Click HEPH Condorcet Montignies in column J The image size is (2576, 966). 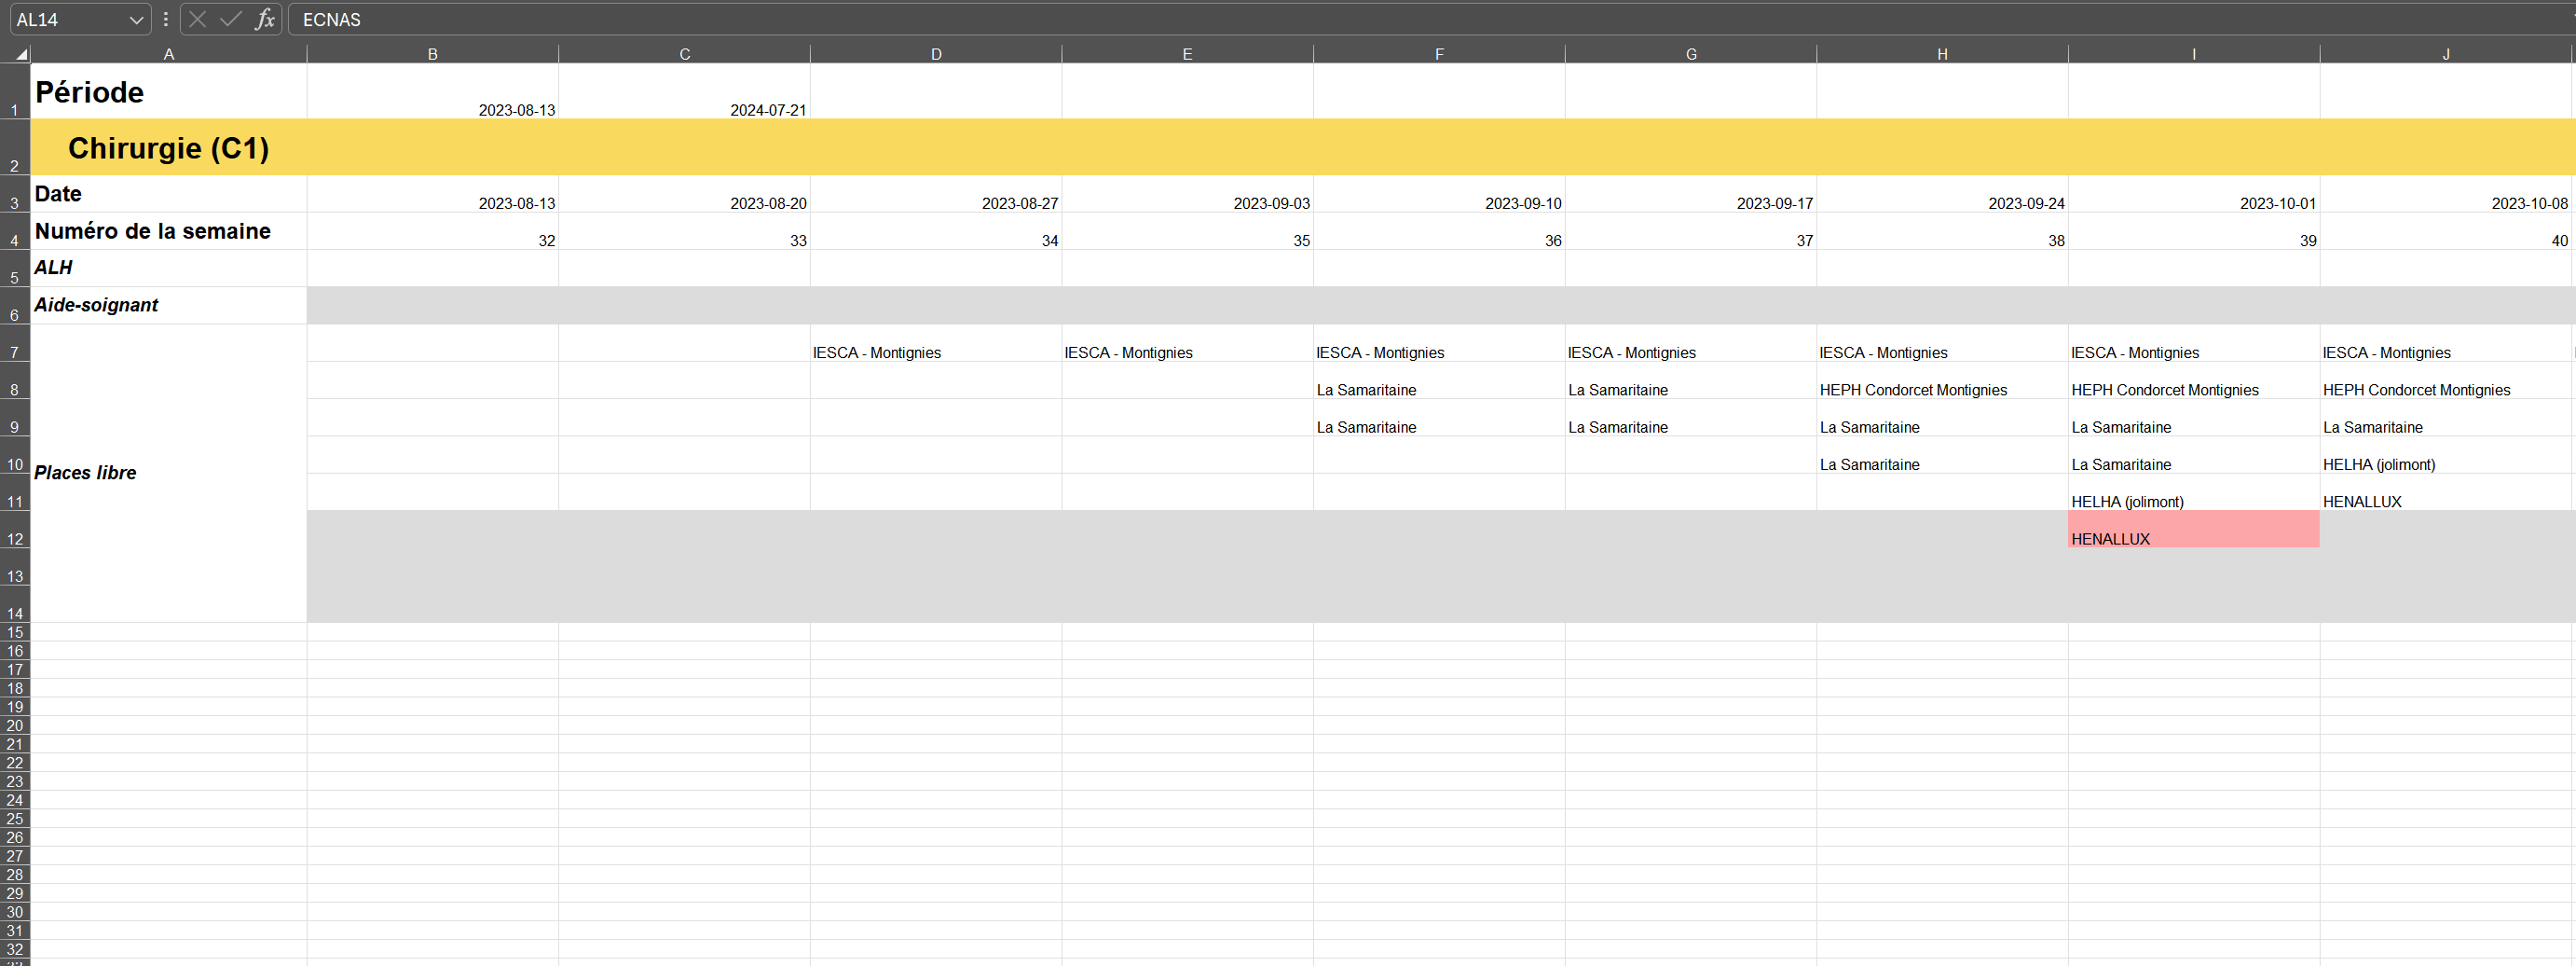tap(2446, 380)
